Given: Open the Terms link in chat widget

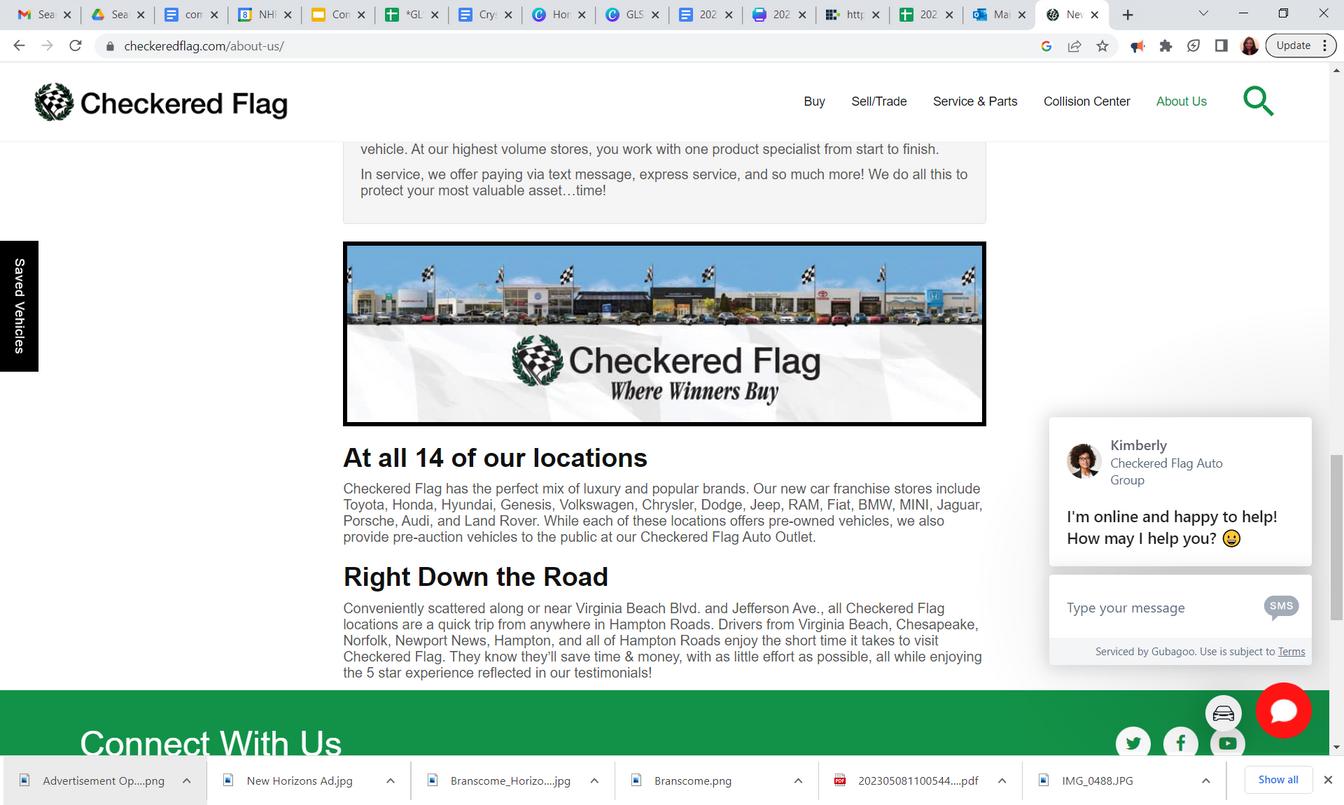Looking at the screenshot, I should tap(1291, 652).
